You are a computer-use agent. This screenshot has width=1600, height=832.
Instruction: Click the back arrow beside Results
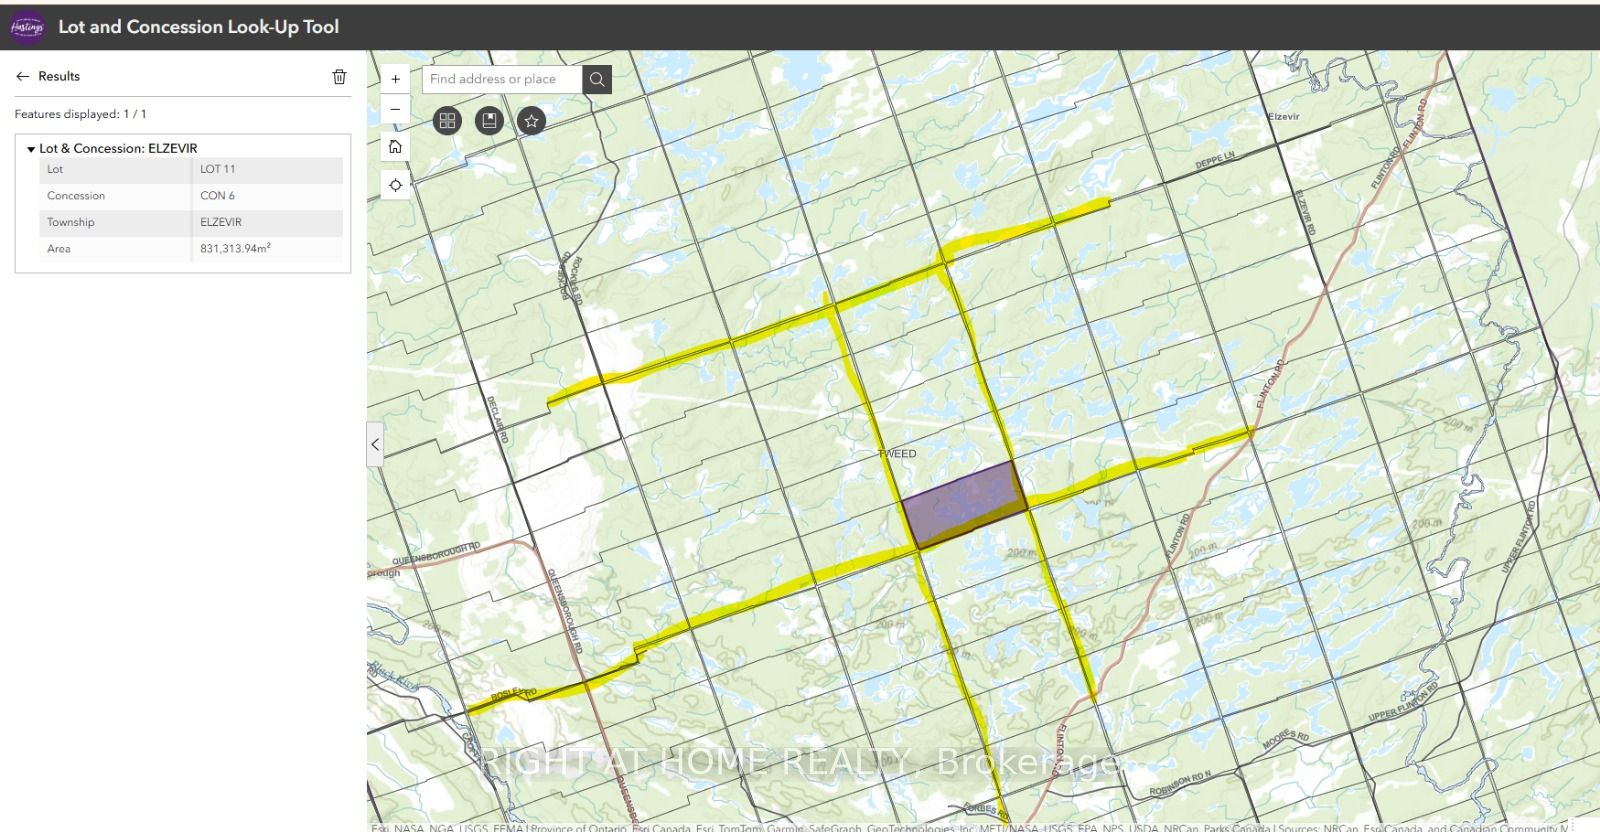click(x=23, y=76)
